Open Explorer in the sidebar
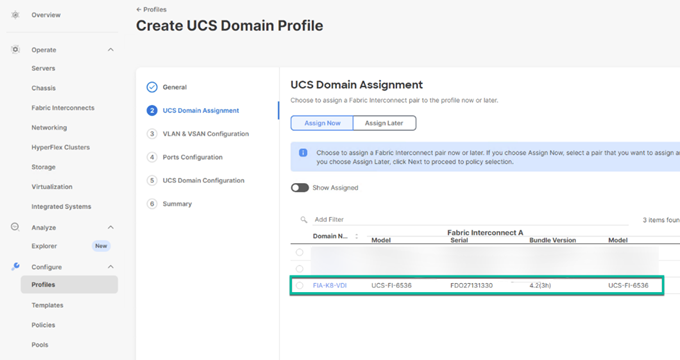The height and width of the screenshot is (360, 680). (44, 246)
